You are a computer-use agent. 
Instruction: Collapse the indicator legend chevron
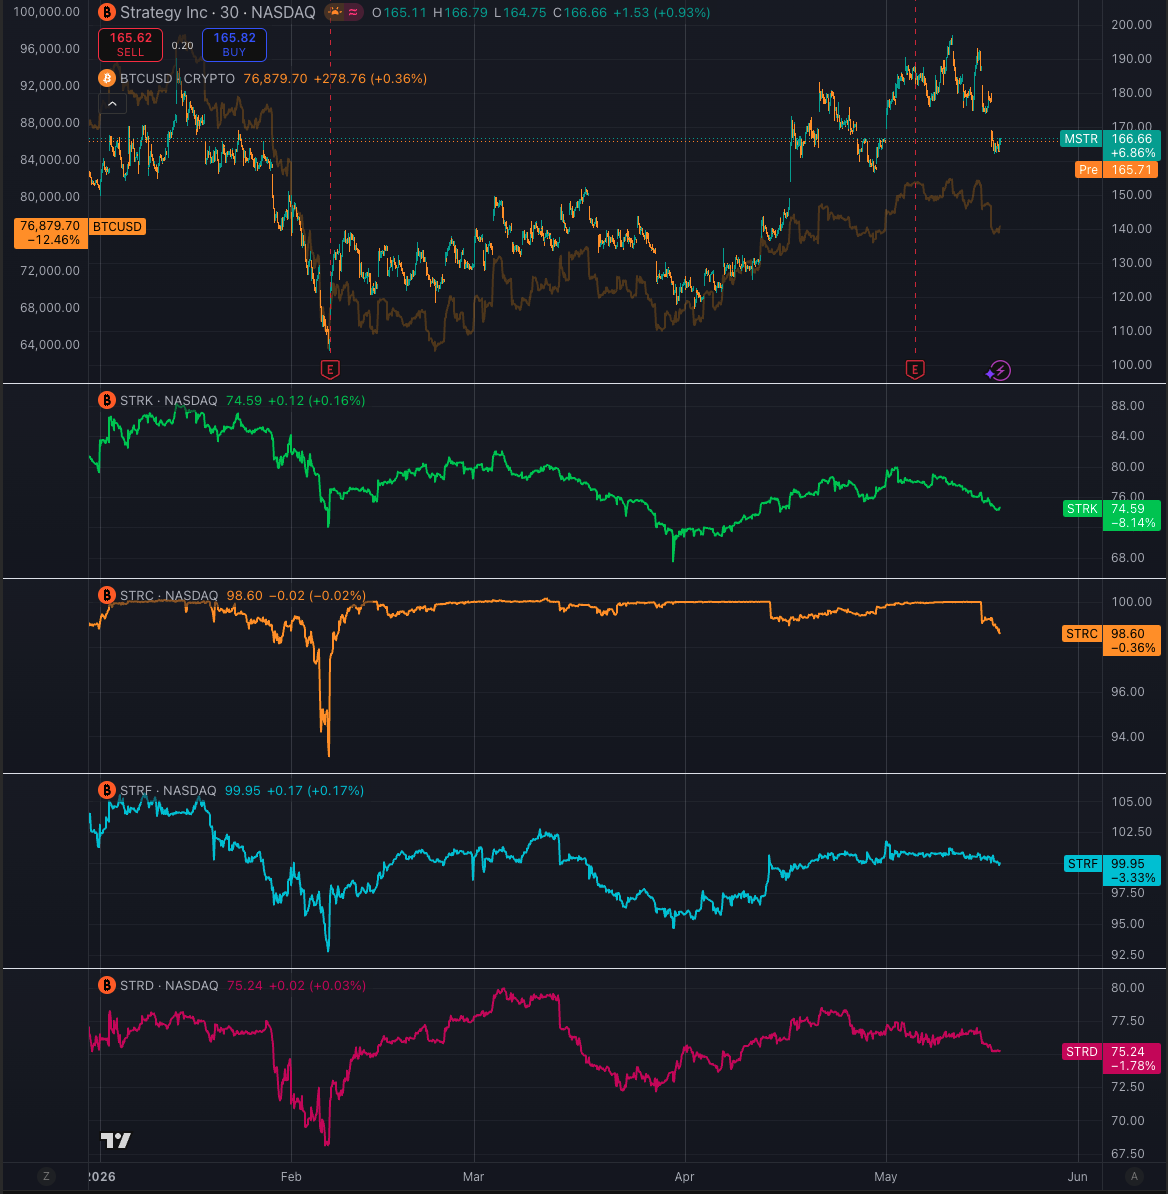tap(112, 104)
